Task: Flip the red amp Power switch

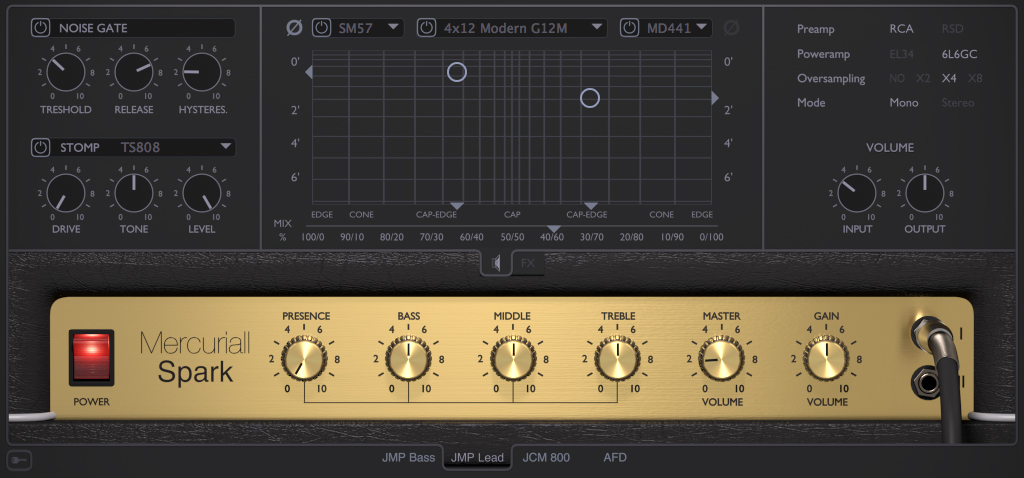Action: click(x=91, y=357)
